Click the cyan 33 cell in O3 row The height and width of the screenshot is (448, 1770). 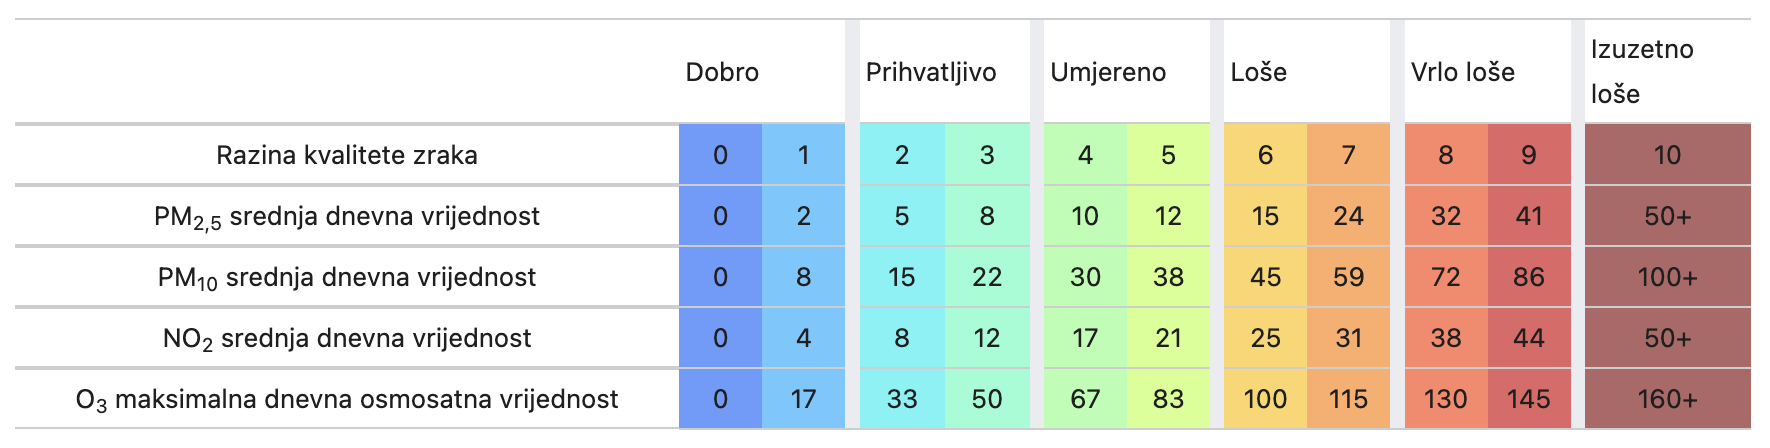point(902,399)
